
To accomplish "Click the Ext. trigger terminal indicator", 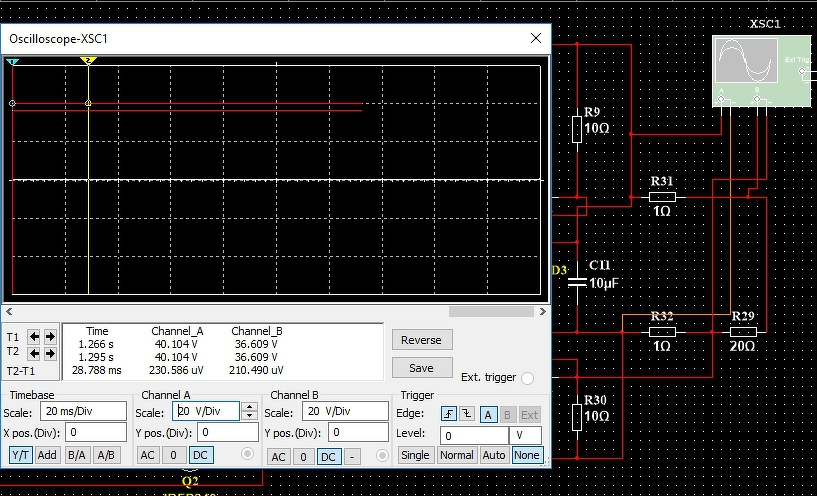I will click(x=527, y=378).
